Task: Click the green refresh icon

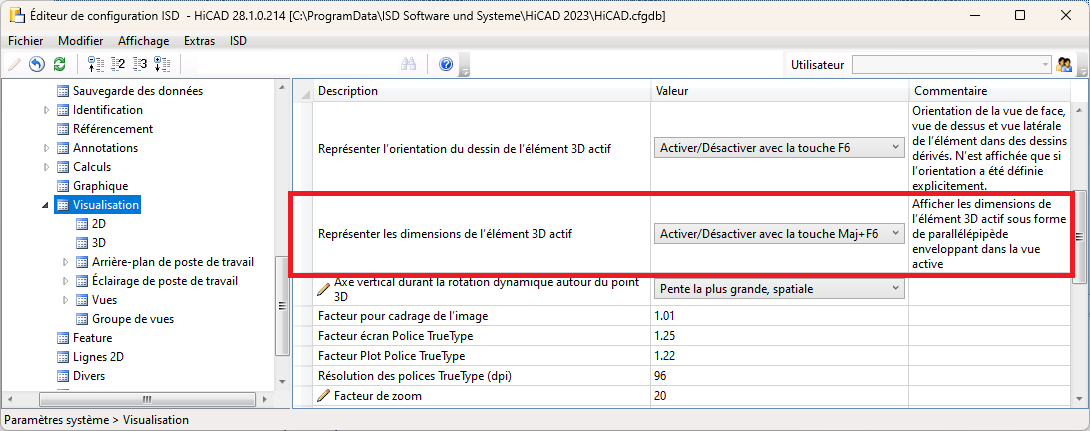Action: [59, 65]
